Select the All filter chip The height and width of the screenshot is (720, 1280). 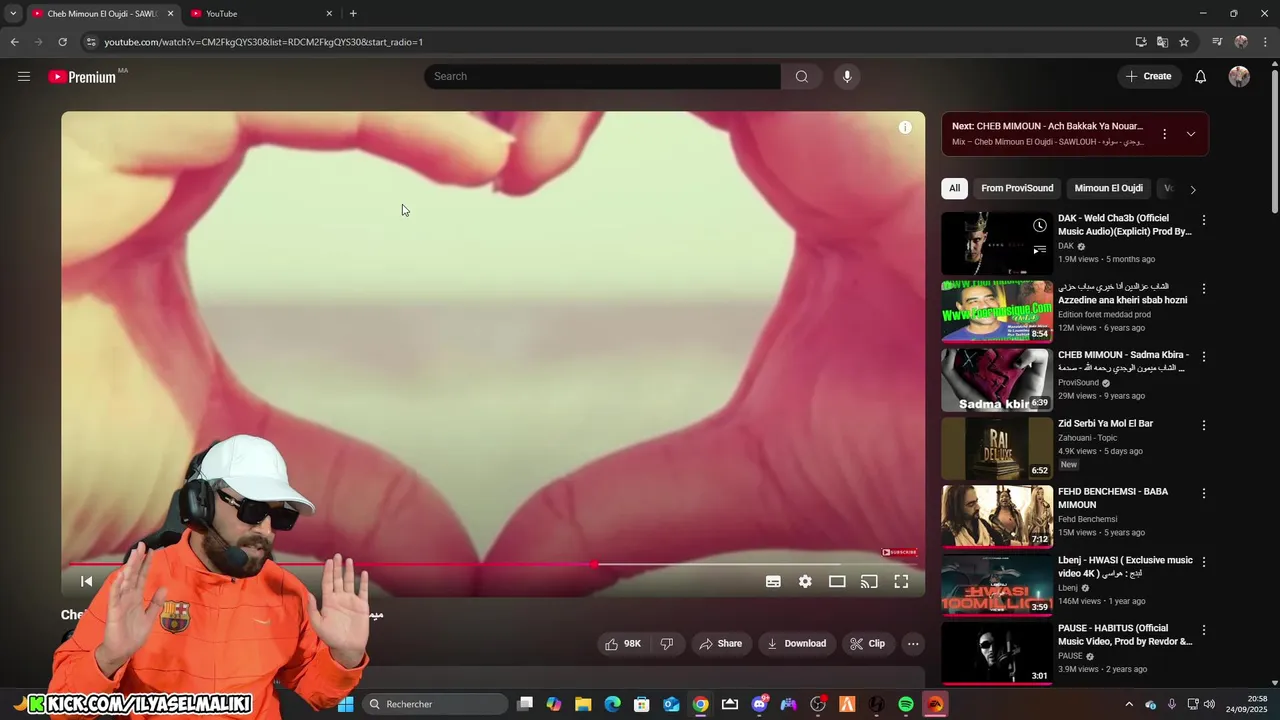tap(955, 188)
